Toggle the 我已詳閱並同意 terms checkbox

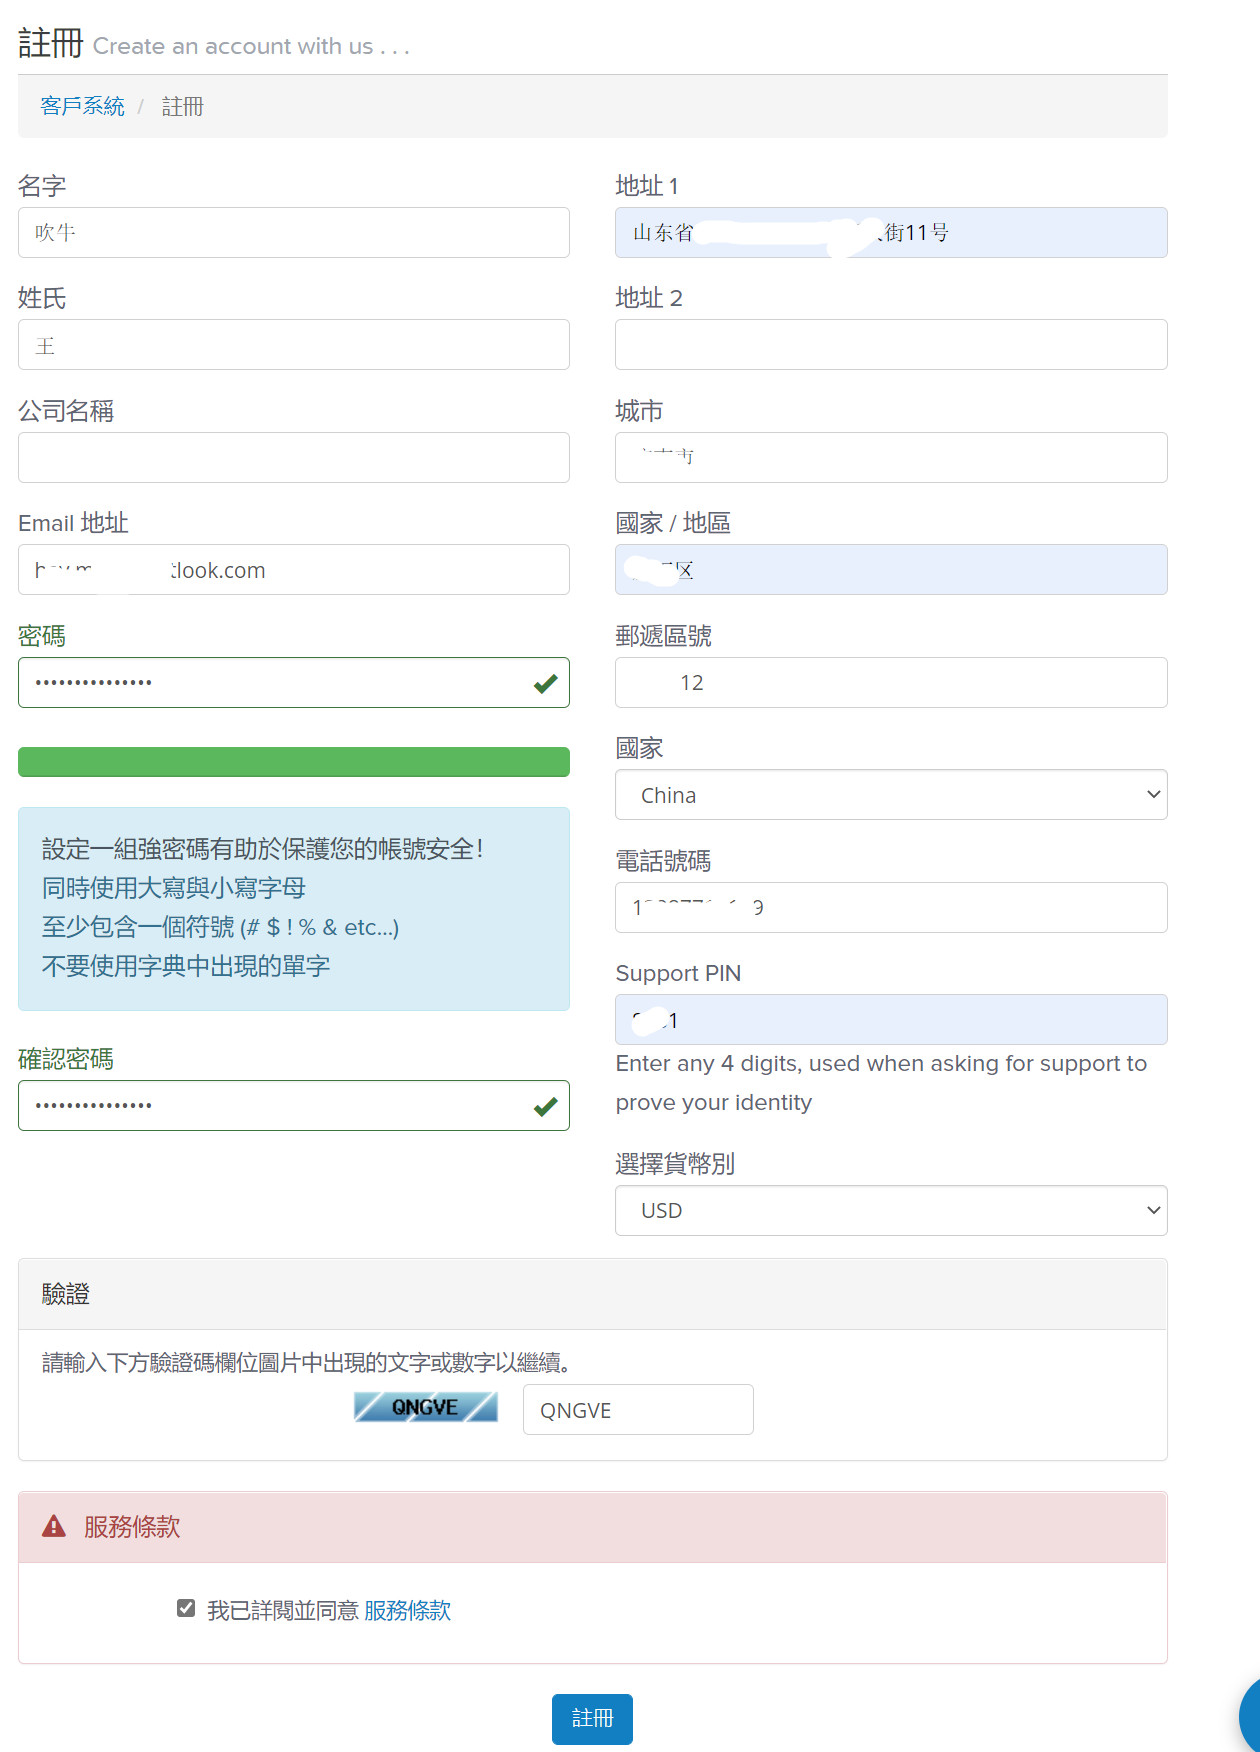pos(186,1608)
